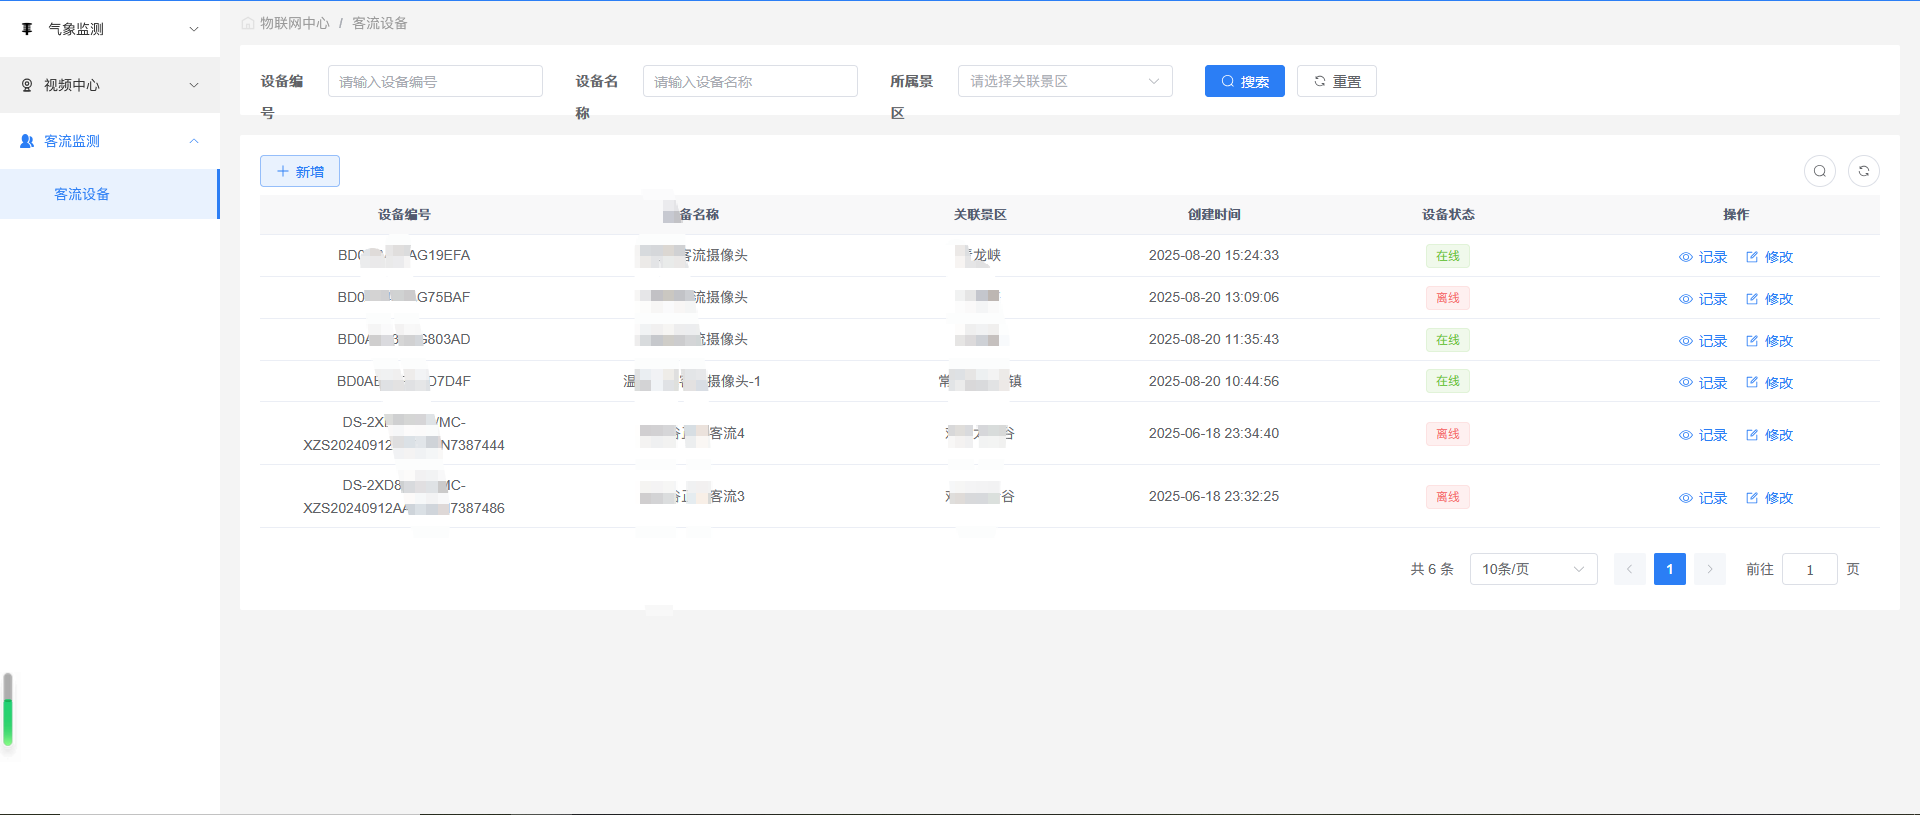Click 修改 for 23:32:25 row

coord(1770,498)
